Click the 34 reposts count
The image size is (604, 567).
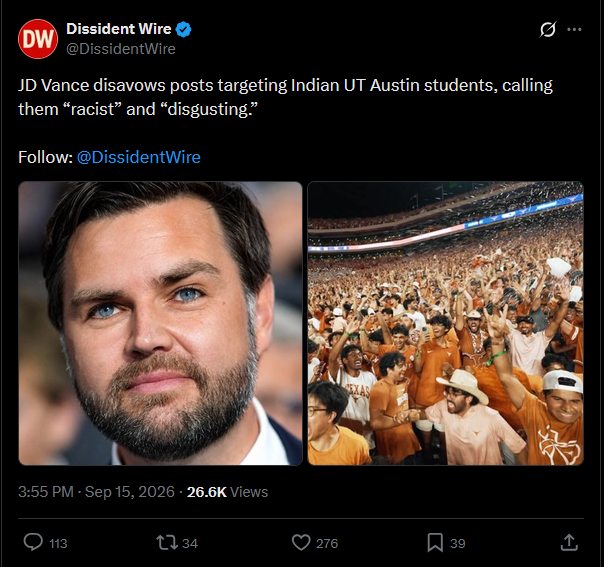click(190, 544)
